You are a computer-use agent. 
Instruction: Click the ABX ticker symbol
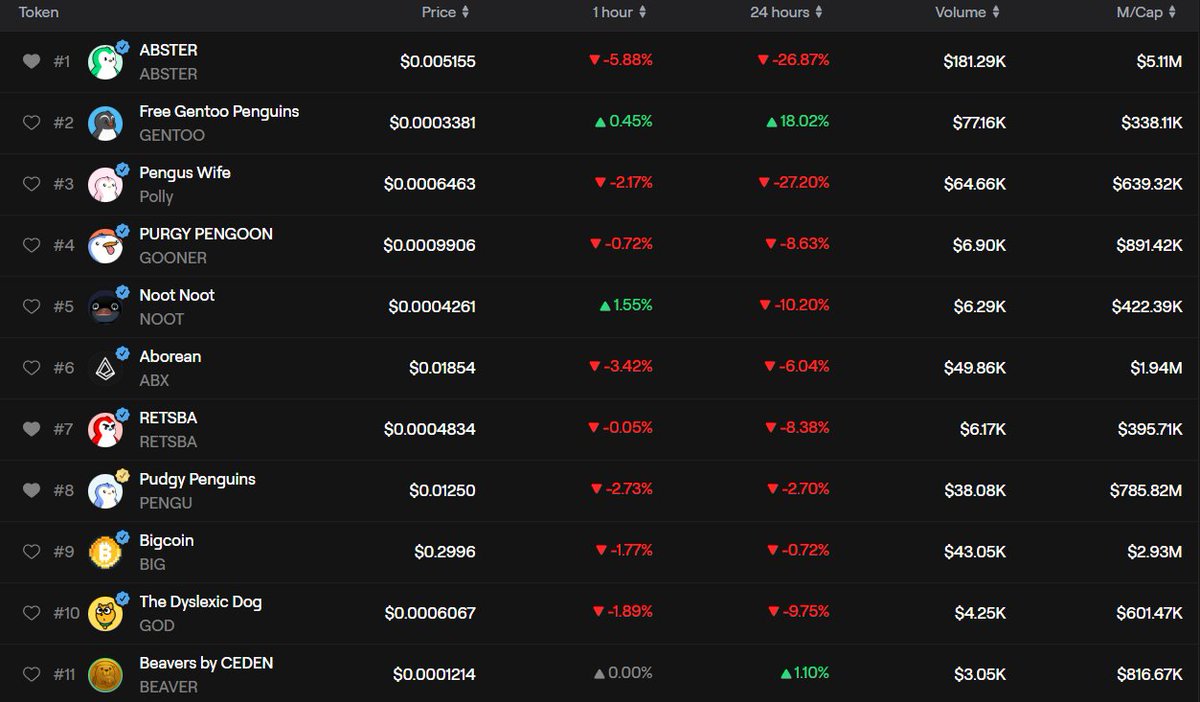(154, 380)
